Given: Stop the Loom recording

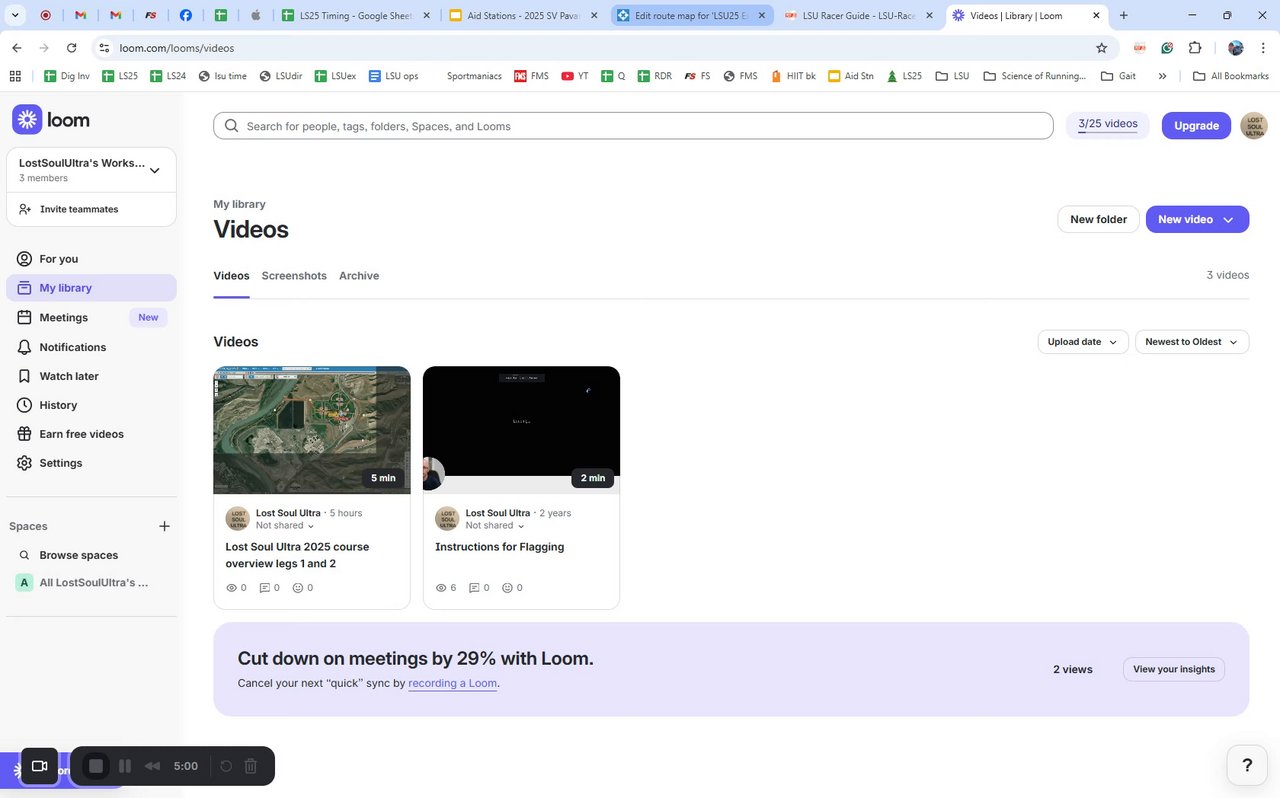Looking at the screenshot, I should click(96, 766).
